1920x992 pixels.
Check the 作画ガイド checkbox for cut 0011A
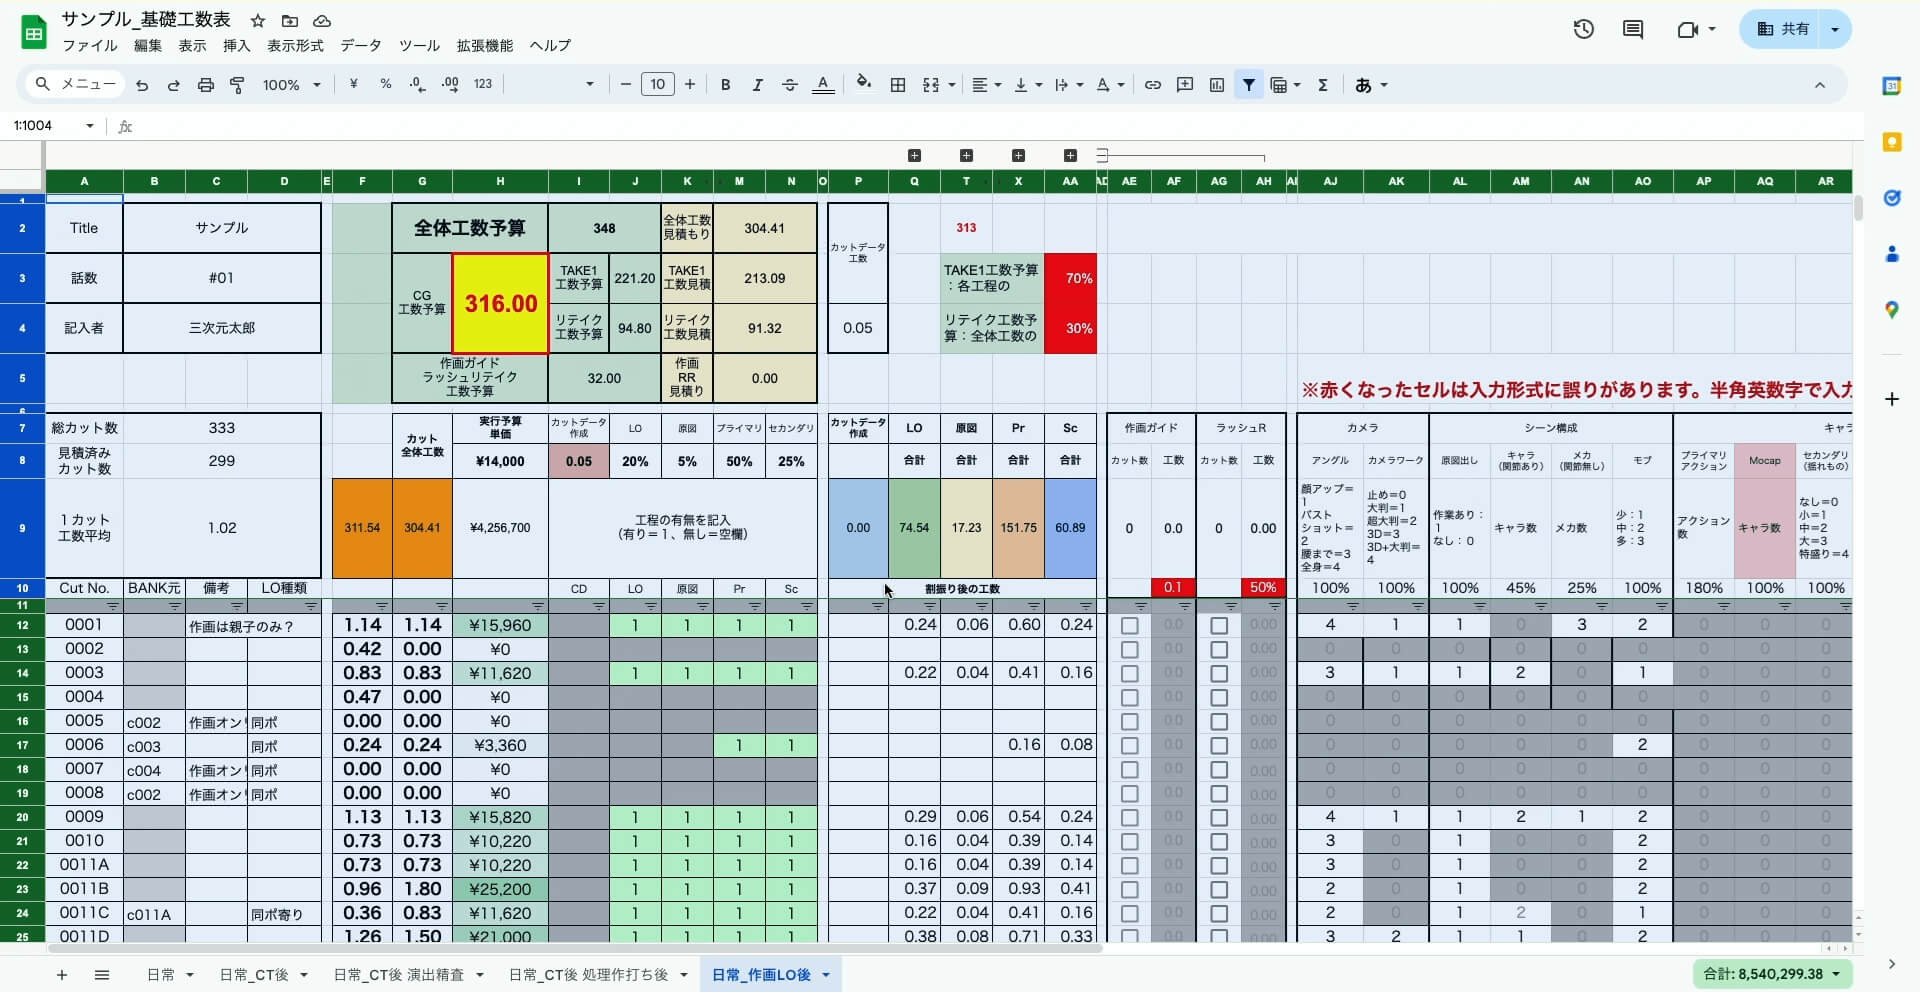point(1130,865)
